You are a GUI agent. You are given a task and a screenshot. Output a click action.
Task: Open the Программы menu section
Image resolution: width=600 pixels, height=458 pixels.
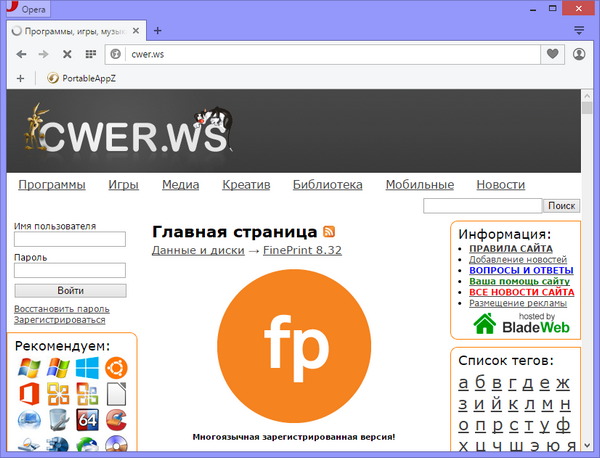pyautogui.click(x=52, y=185)
